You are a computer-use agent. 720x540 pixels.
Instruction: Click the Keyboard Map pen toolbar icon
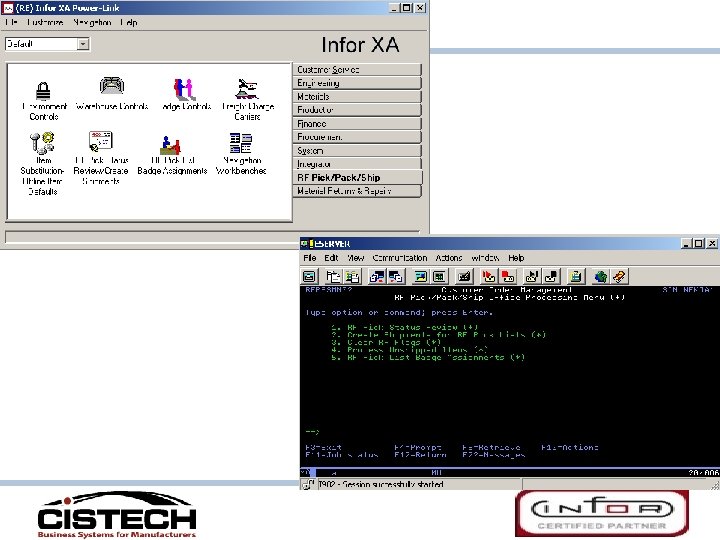pyautogui.click(x=464, y=276)
